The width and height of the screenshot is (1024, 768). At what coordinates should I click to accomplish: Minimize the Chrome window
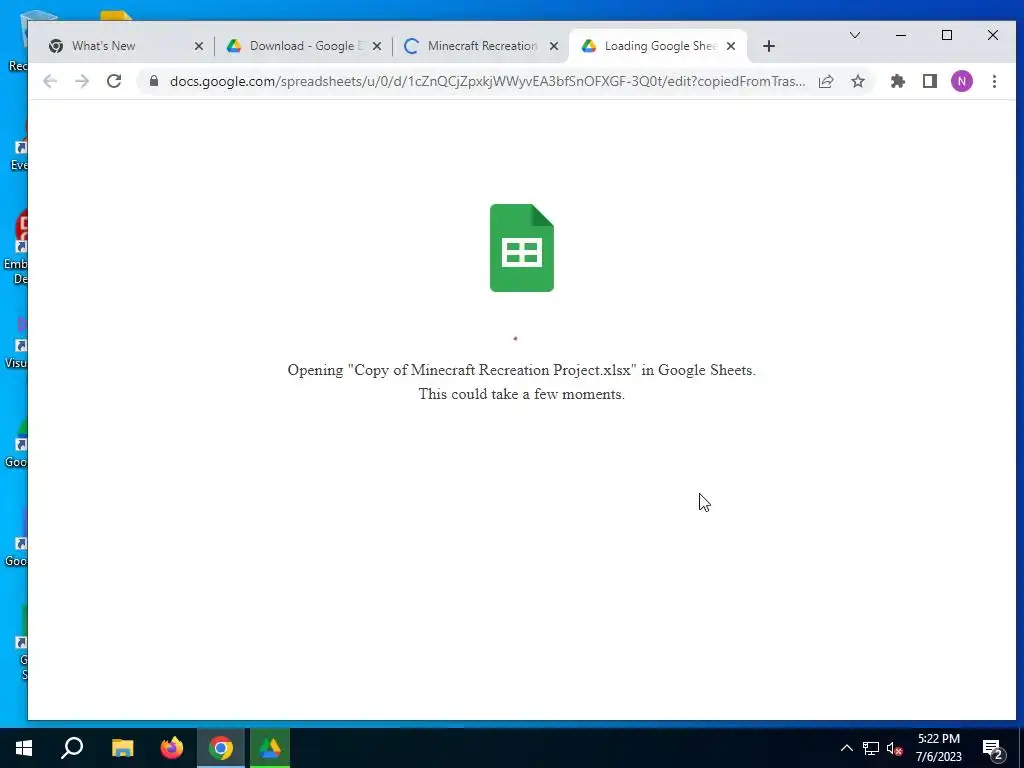click(901, 35)
